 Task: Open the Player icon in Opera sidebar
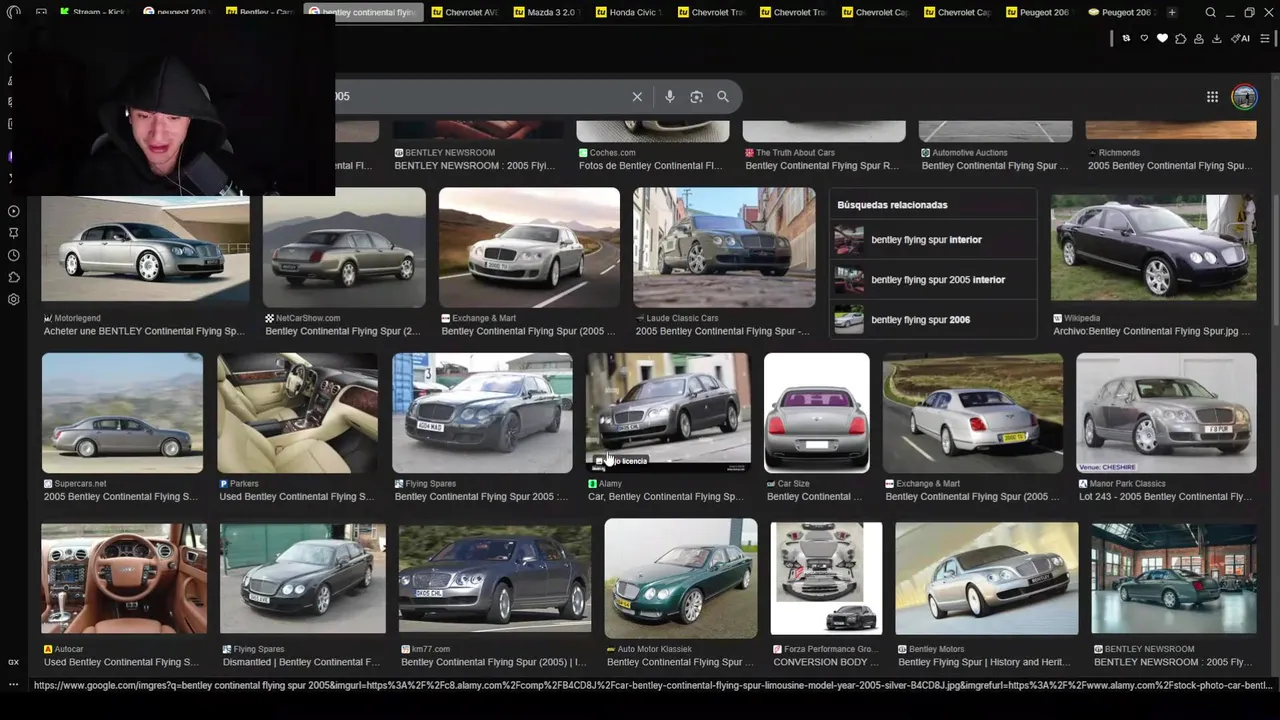pos(14,211)
